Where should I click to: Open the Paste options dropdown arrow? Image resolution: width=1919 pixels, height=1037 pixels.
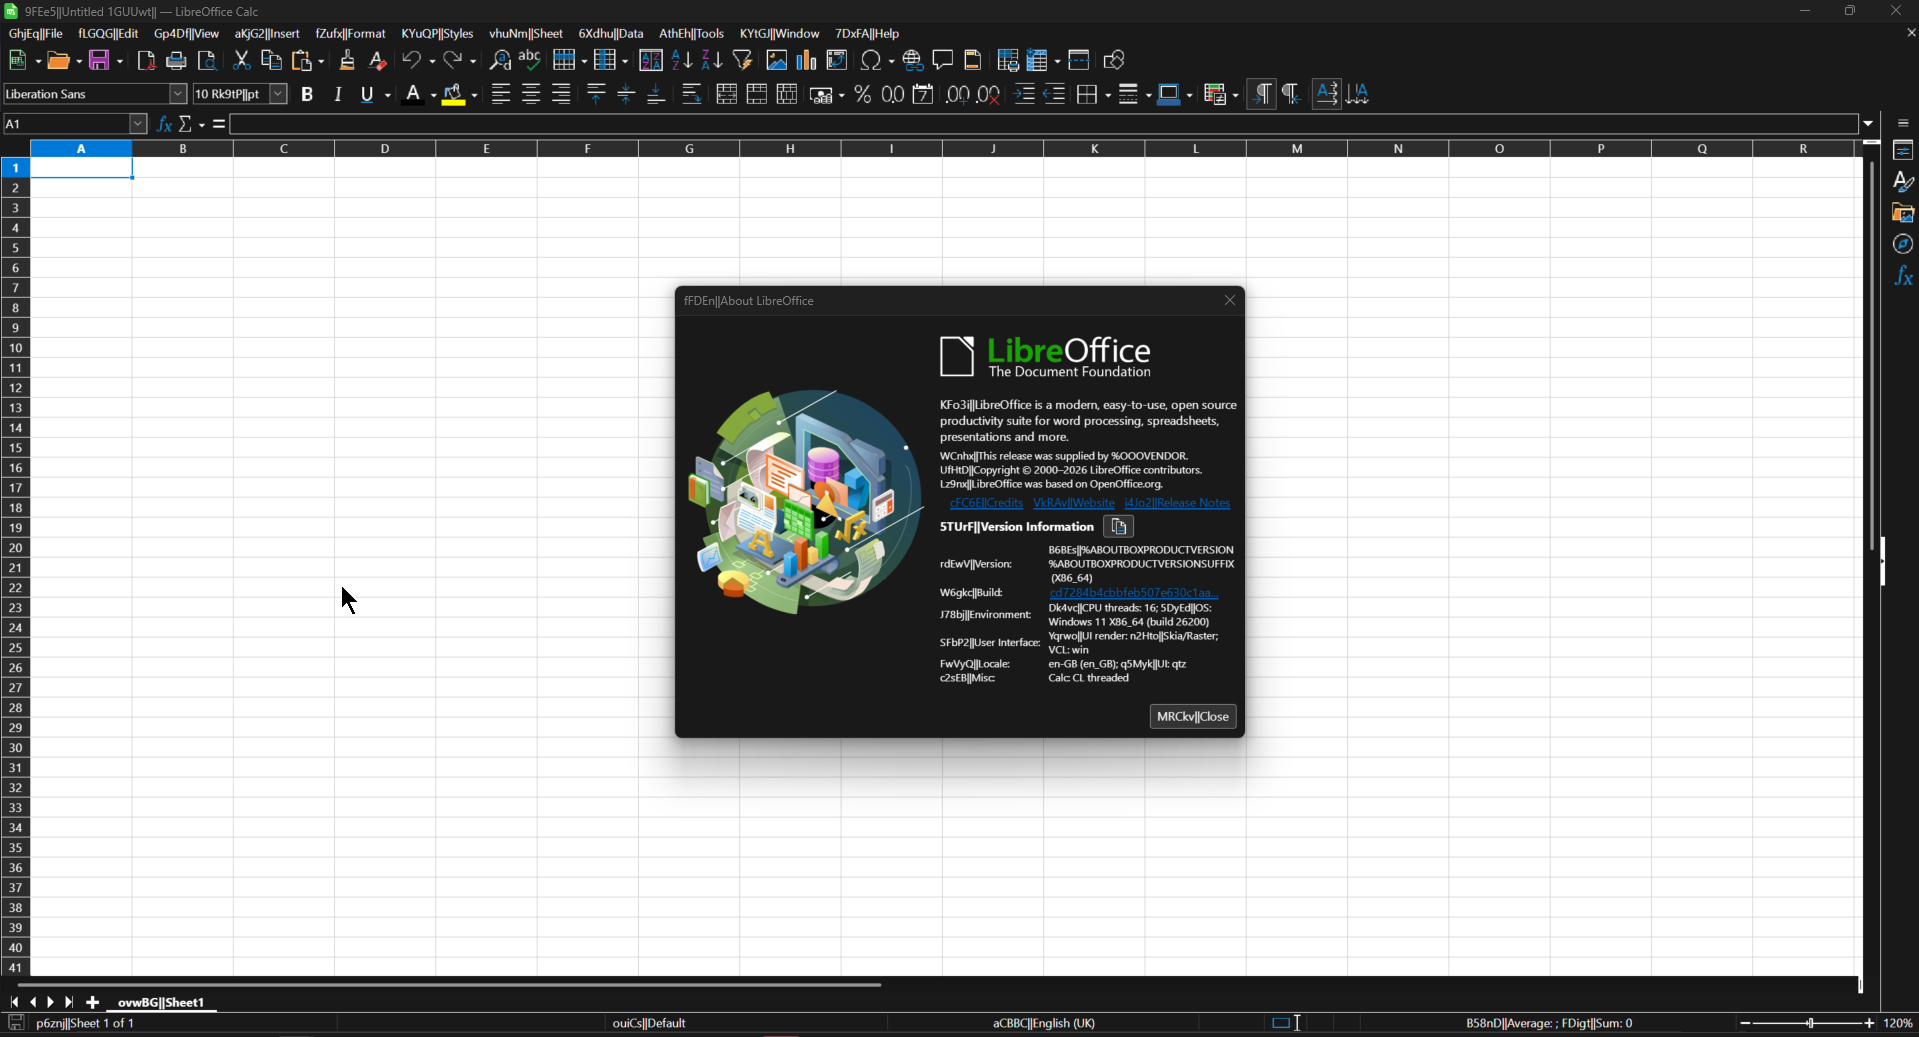(321, 61)
